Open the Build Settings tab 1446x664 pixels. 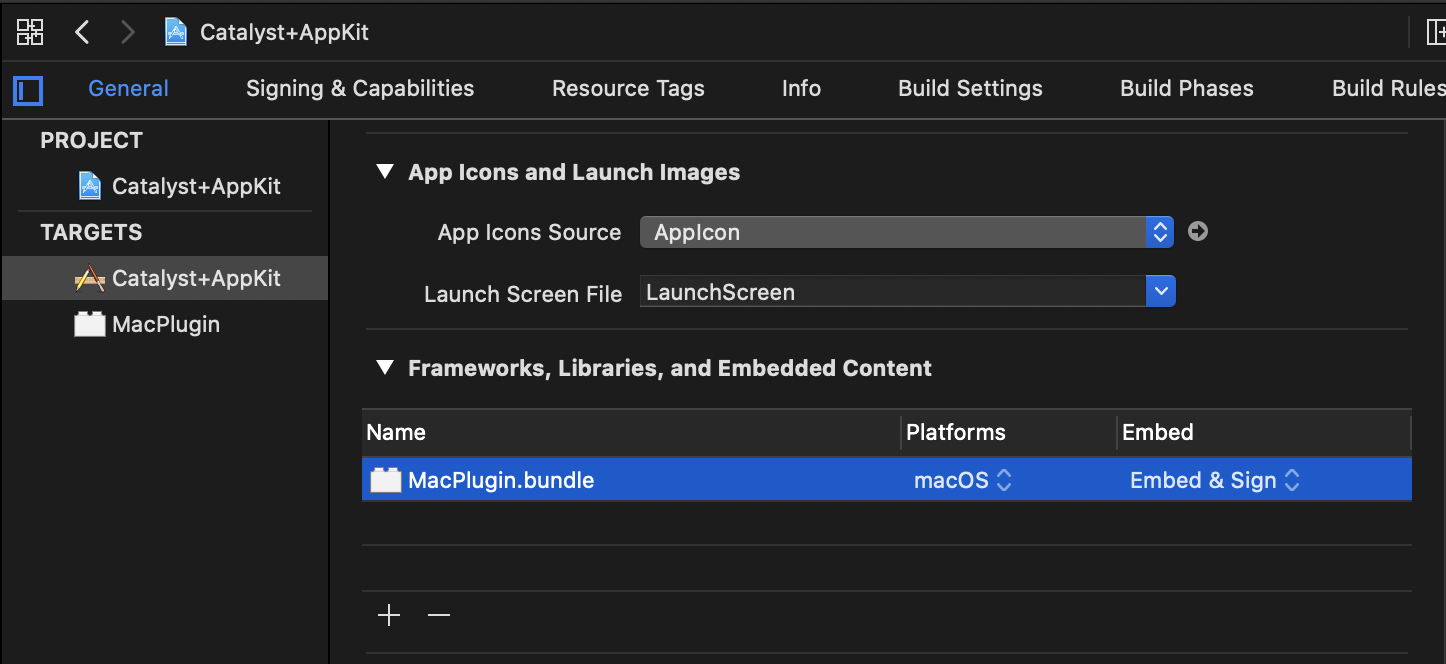point(970,88)
